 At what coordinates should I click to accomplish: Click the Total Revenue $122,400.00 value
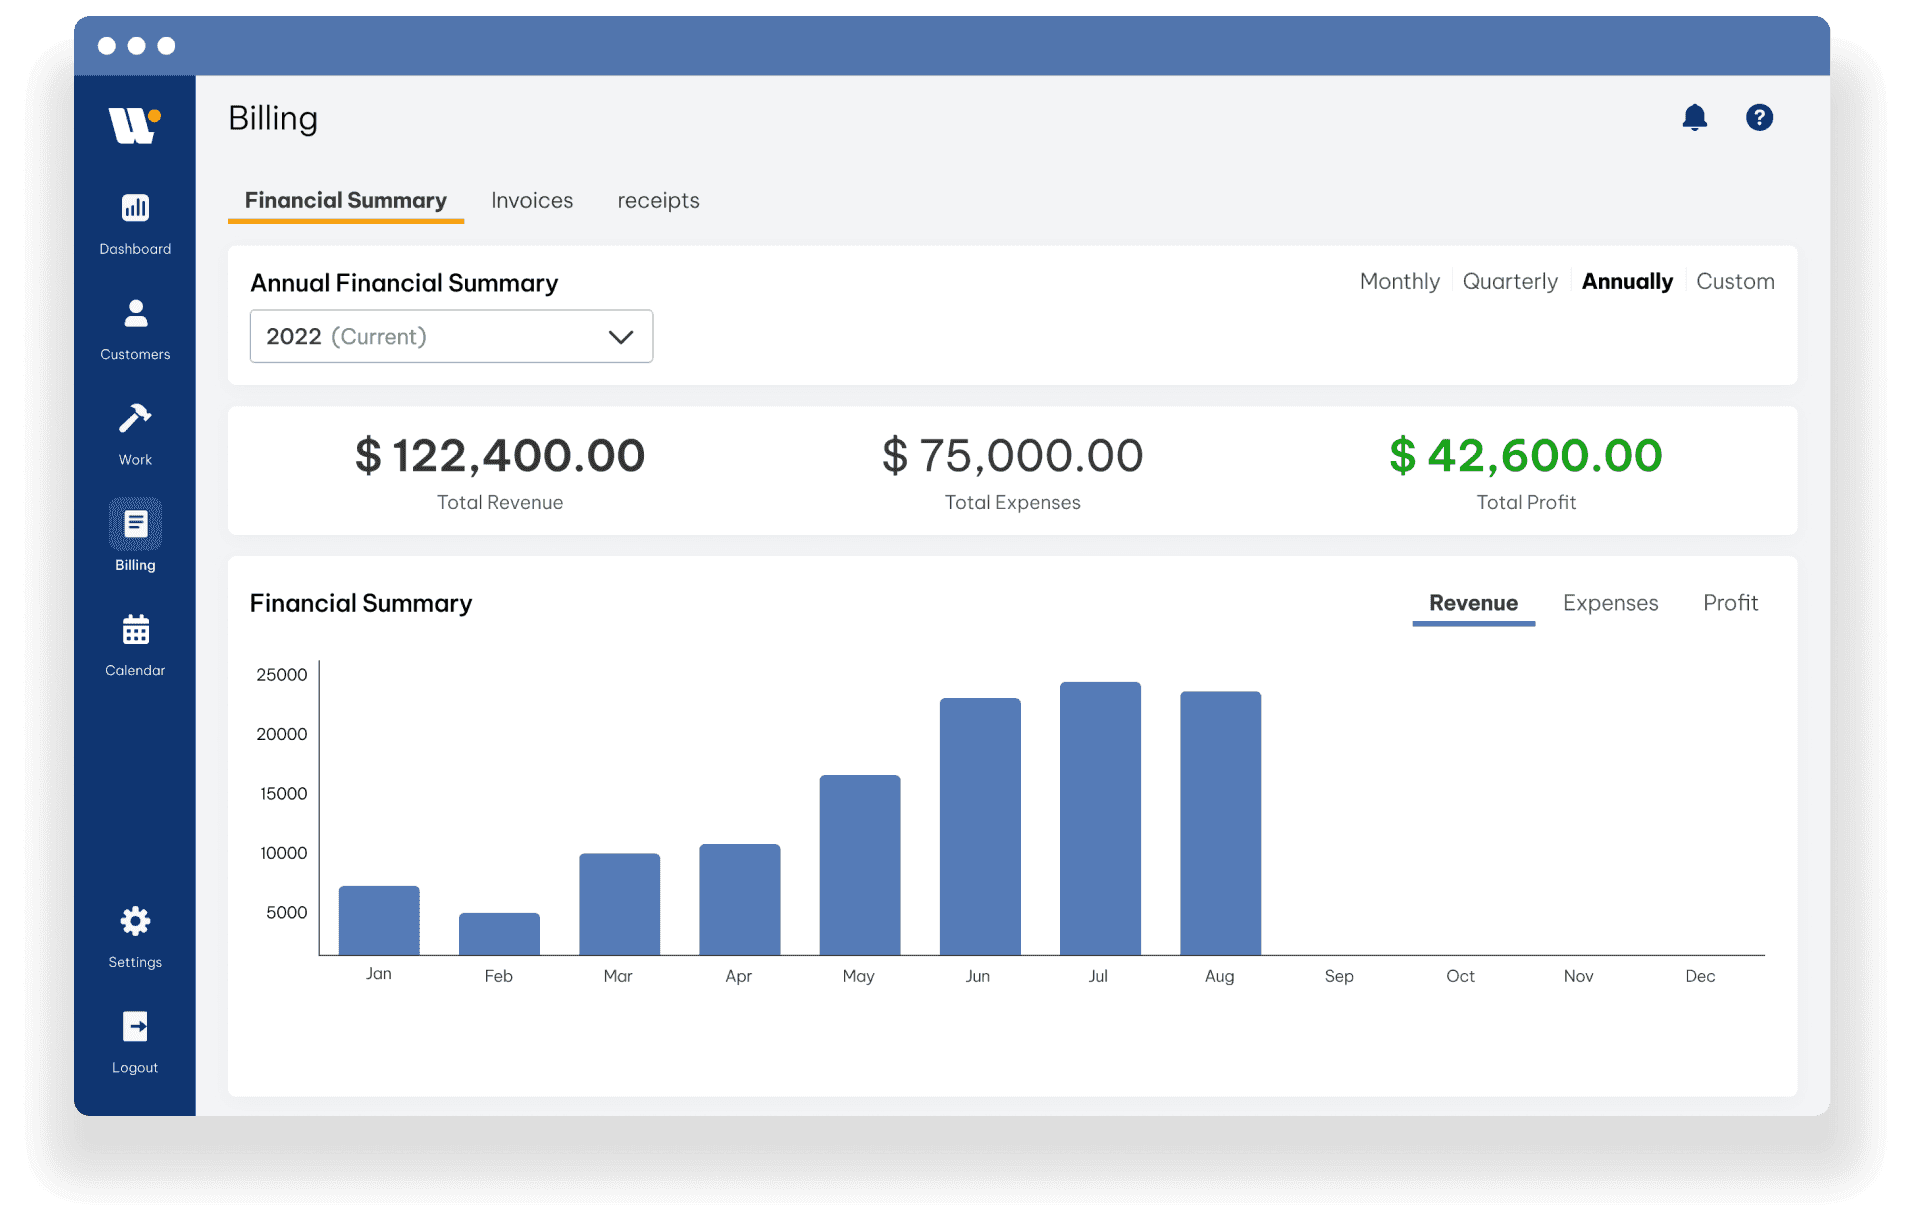(x=500, y=456)
